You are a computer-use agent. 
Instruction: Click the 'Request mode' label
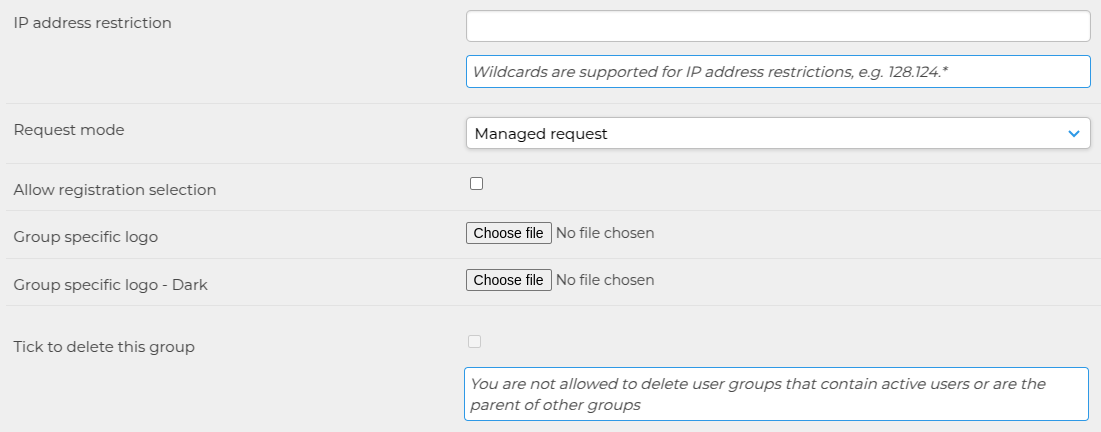(69, 130)
